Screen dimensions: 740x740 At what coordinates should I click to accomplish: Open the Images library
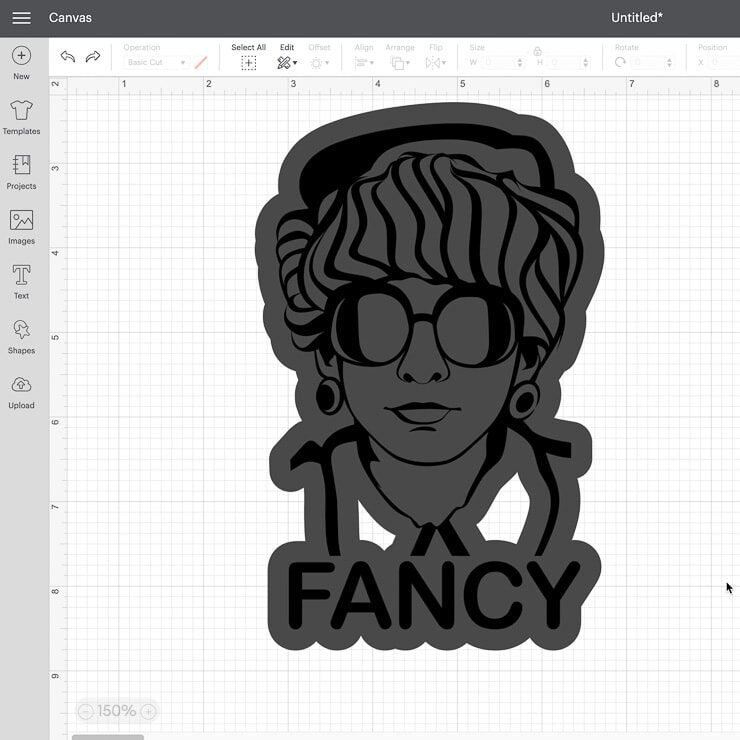tap(21, 227)
